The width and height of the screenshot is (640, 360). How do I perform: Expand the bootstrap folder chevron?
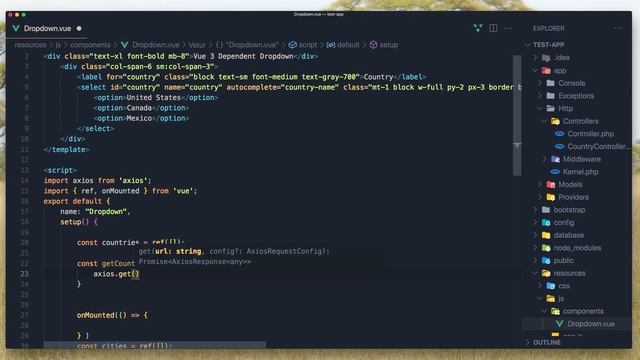point(535,209)
